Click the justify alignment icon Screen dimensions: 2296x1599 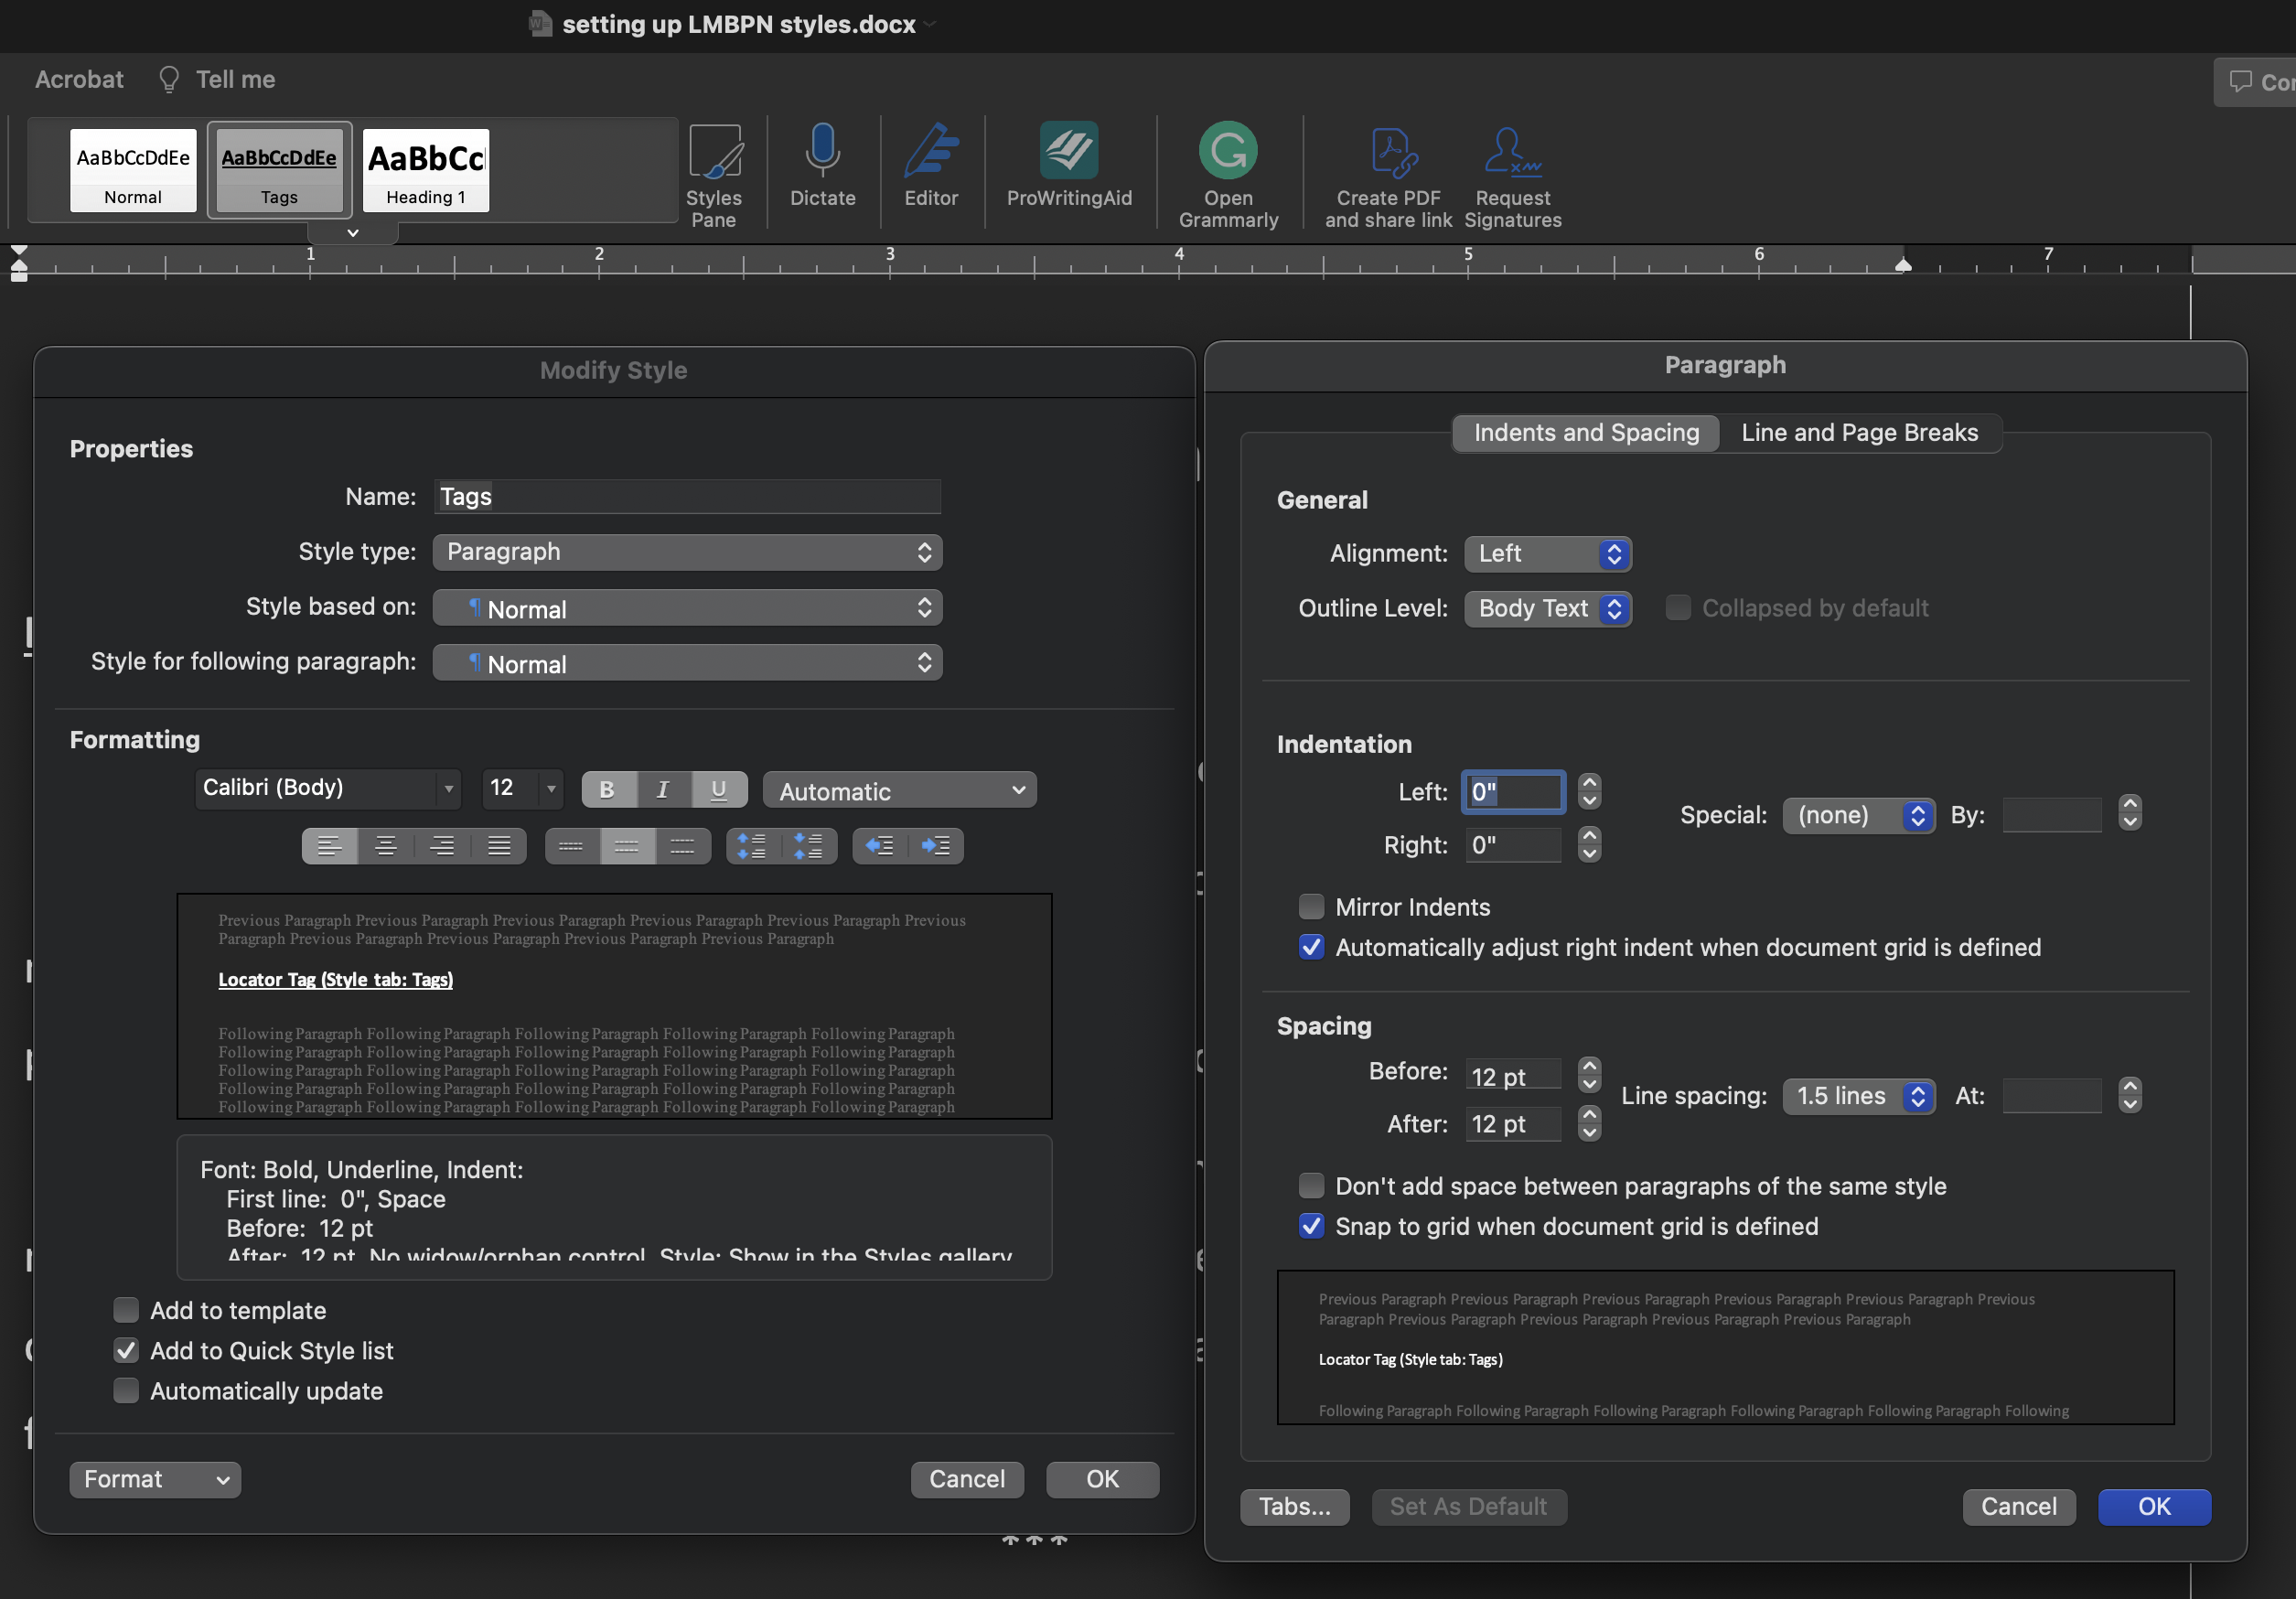[x=498, y=846]
